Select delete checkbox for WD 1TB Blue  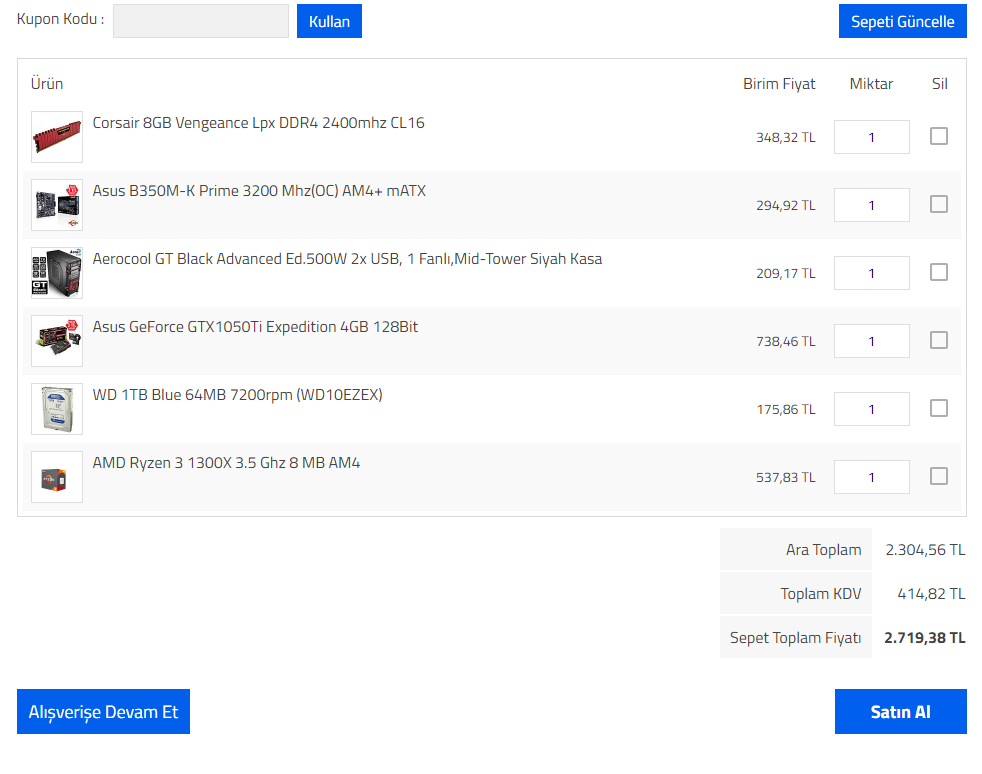[938, 408]
